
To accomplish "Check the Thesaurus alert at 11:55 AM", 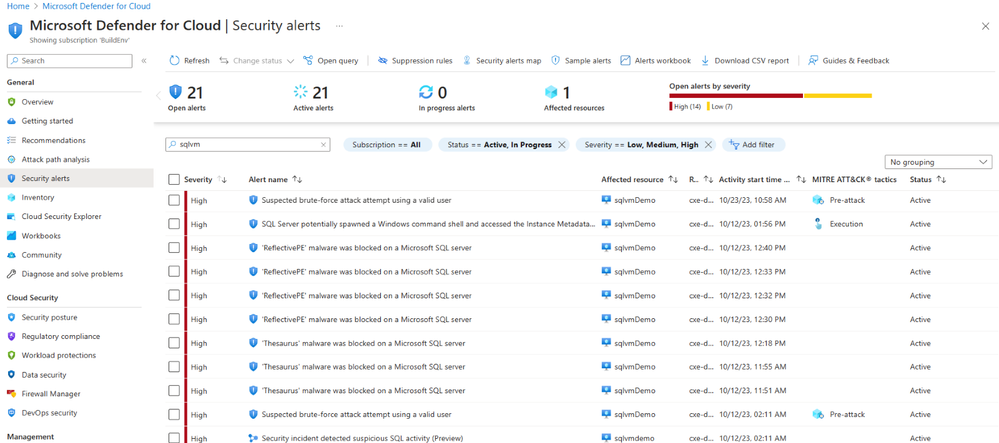I will point(174,367).
